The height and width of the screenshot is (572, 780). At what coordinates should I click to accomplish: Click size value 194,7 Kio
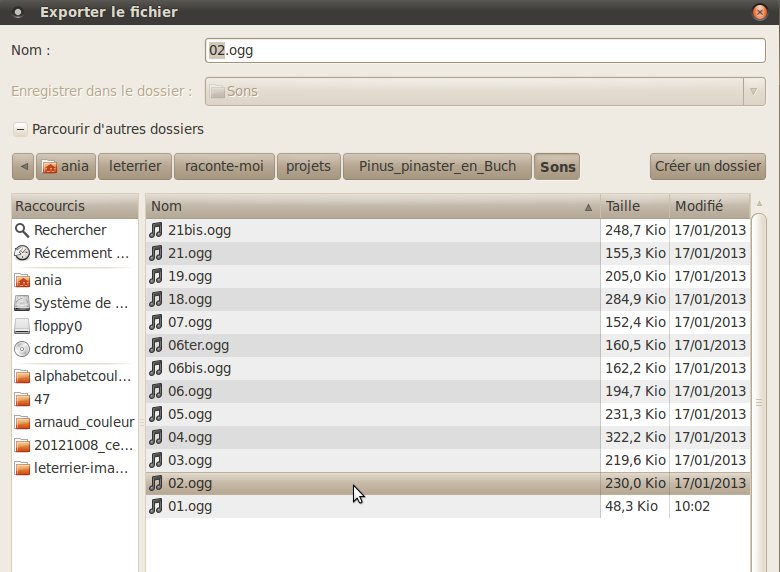point(635,391)
